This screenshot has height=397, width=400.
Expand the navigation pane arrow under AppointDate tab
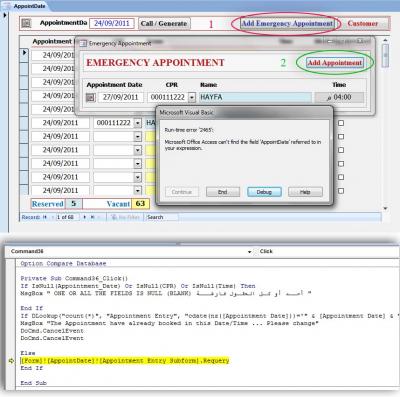tap(5, 15)
